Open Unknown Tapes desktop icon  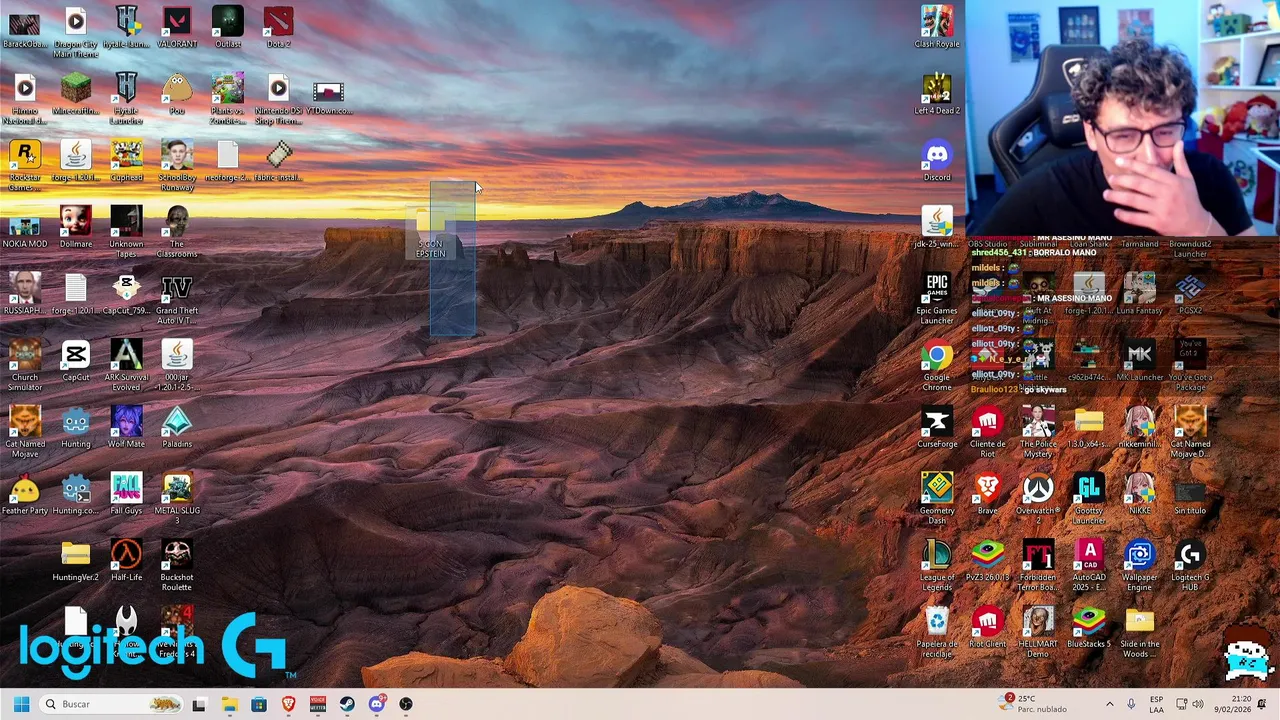point(126,232)
